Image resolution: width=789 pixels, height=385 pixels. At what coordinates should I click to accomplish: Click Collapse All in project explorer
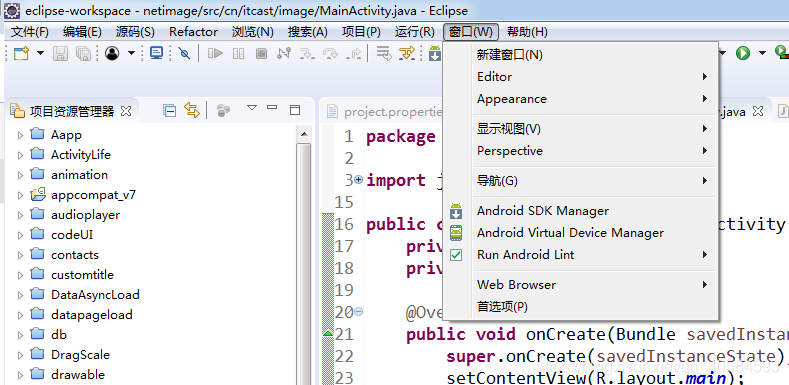[x=170, y=111]
